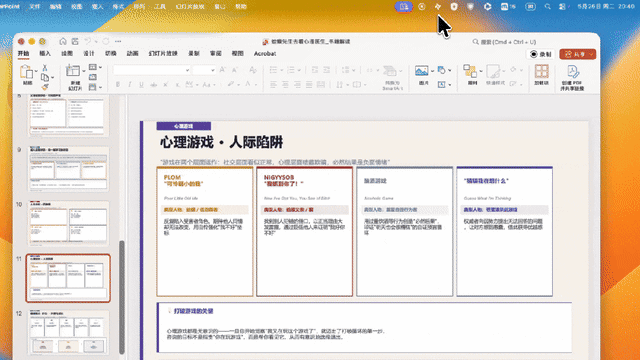Click the New Slide icon
Image resolution: width=640 pixels, height=360 pixels.
point(73,71)
